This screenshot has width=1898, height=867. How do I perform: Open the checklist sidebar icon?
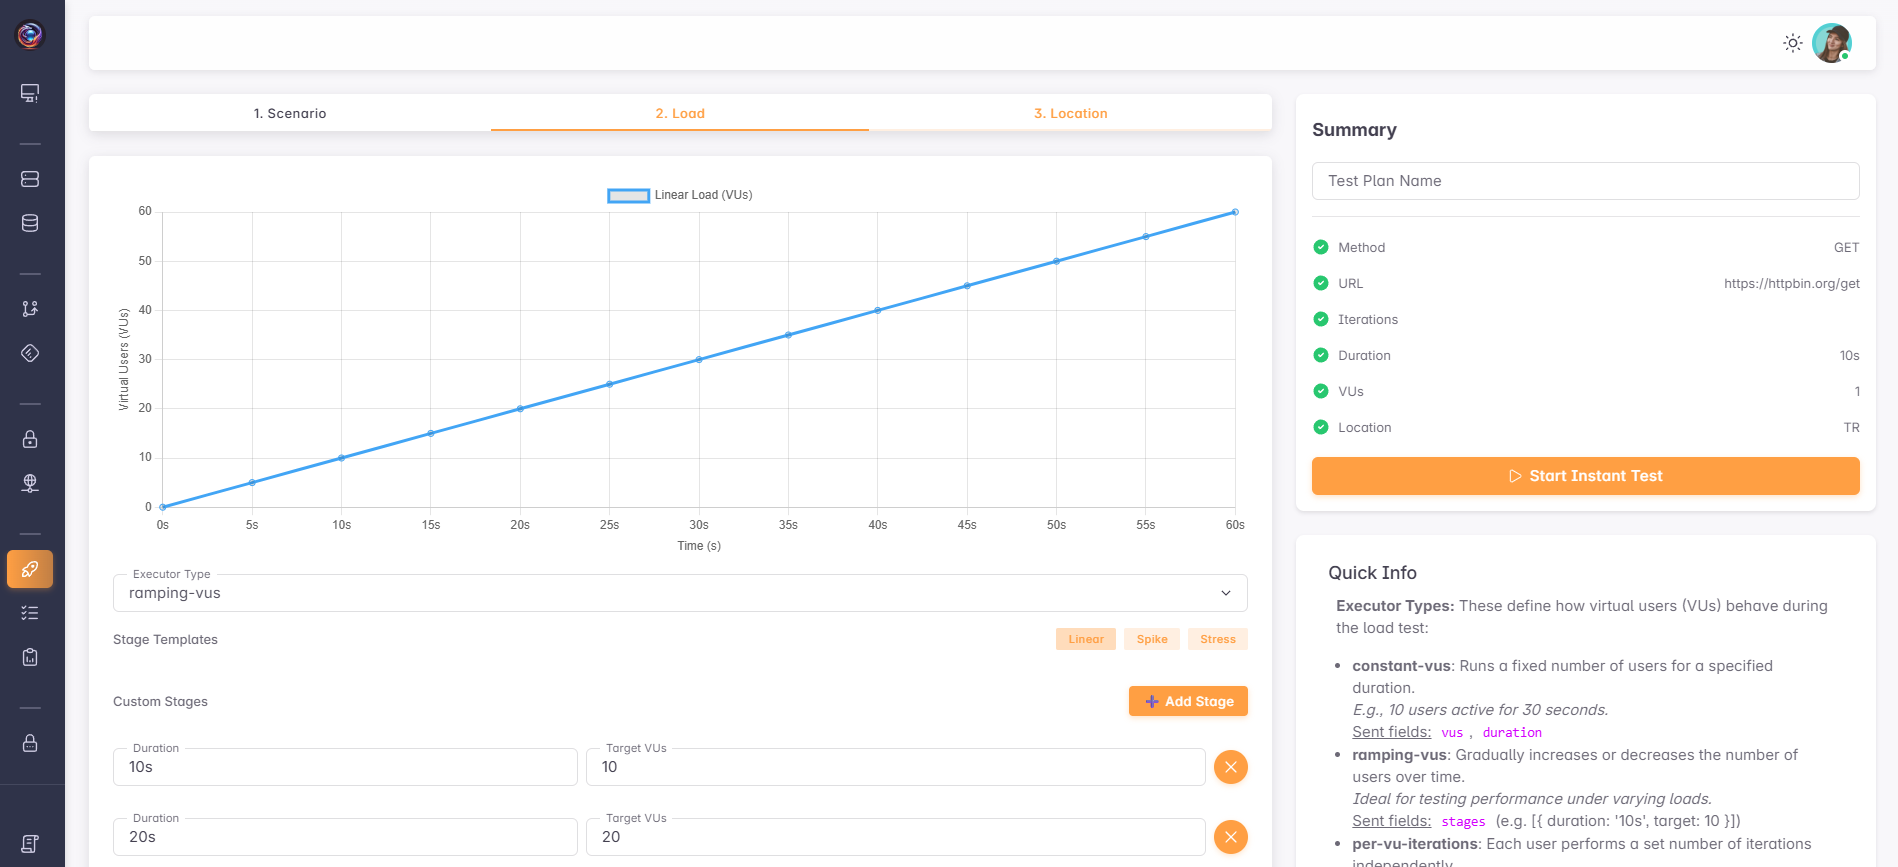tap(30, 613)
